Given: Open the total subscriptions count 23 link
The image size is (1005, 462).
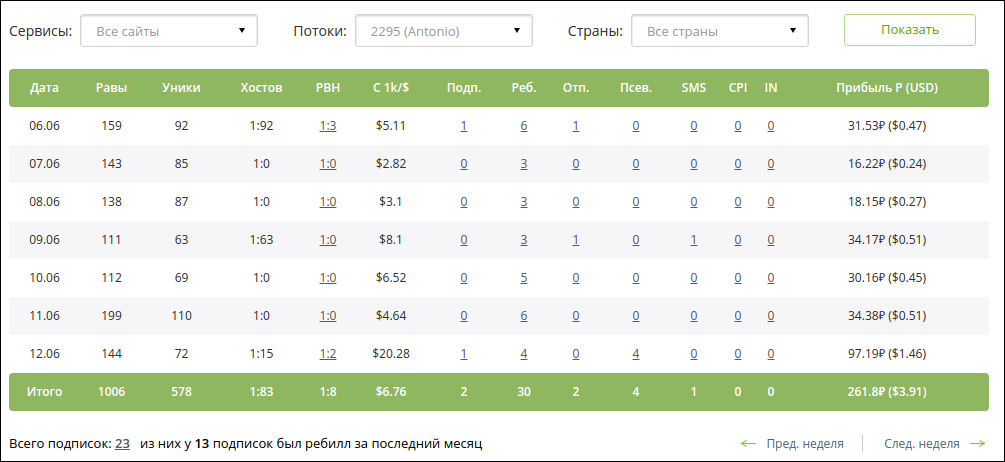Looking at the screenshot, I should coord(122,443).
